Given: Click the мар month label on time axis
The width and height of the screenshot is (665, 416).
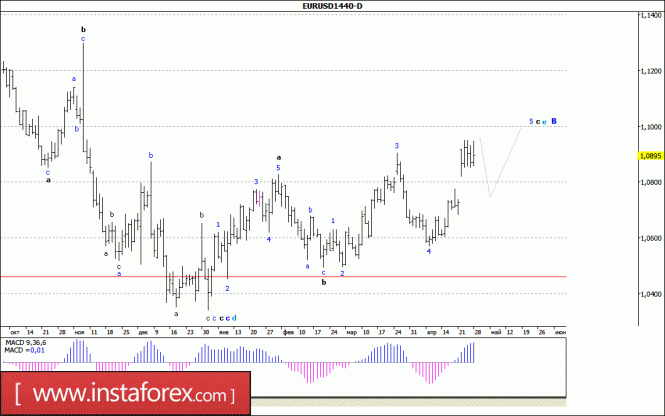Looking at the screenshot, I should point(352,332).
